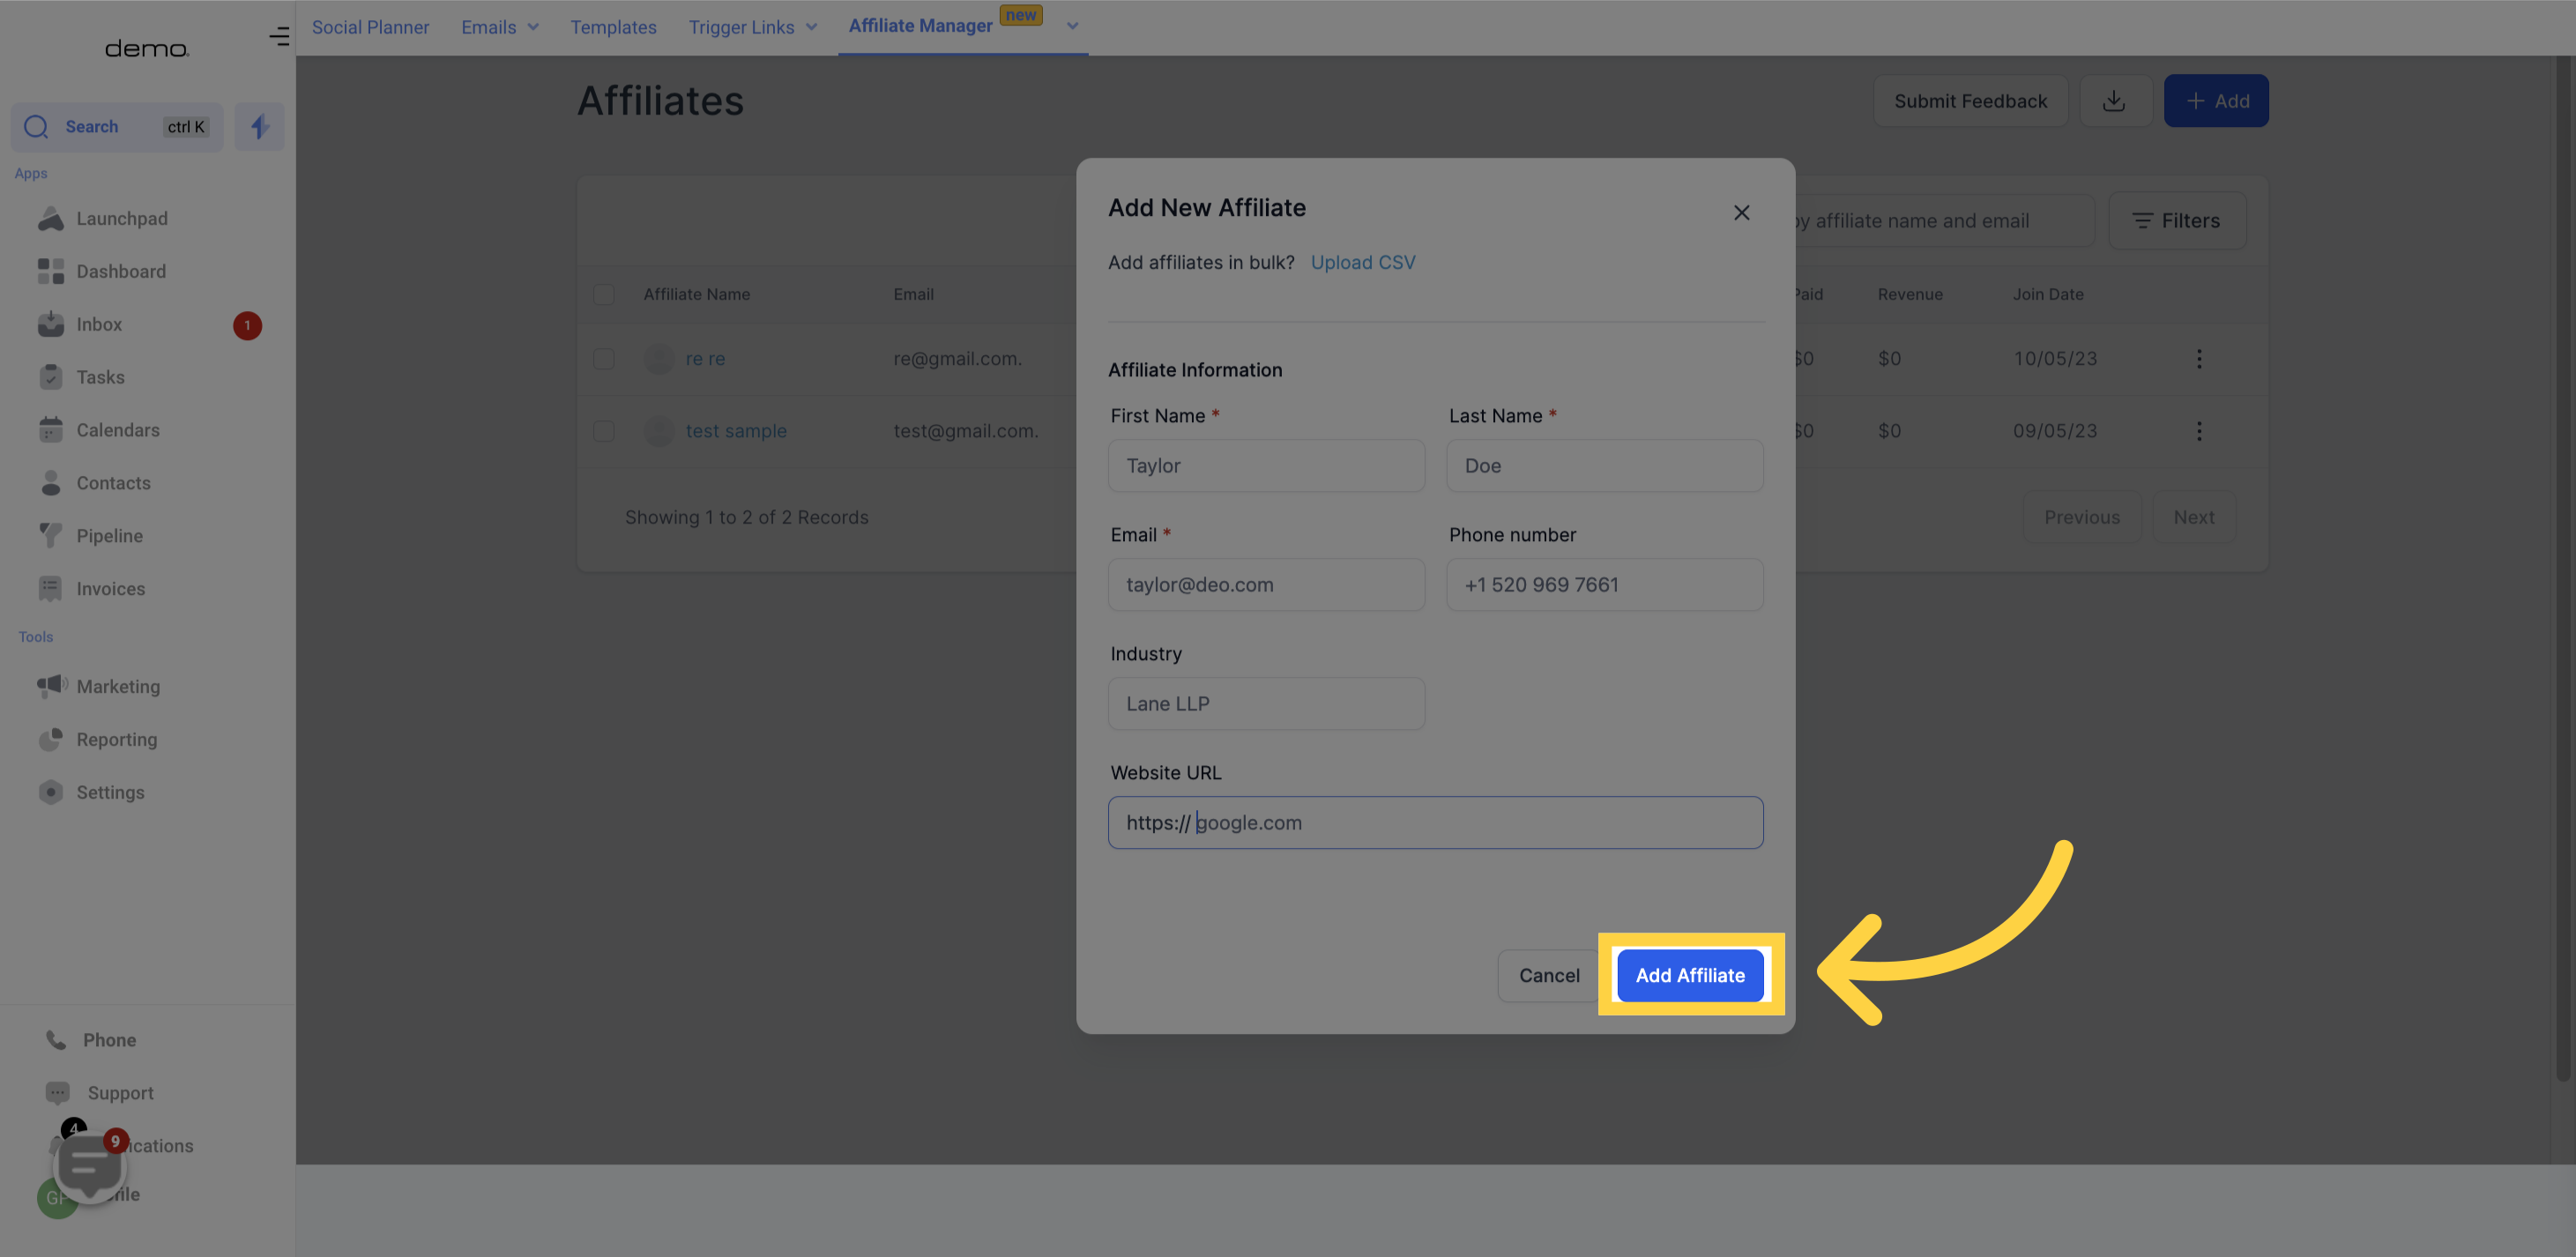Click the Search icon in sidebar

coord(34,127)
